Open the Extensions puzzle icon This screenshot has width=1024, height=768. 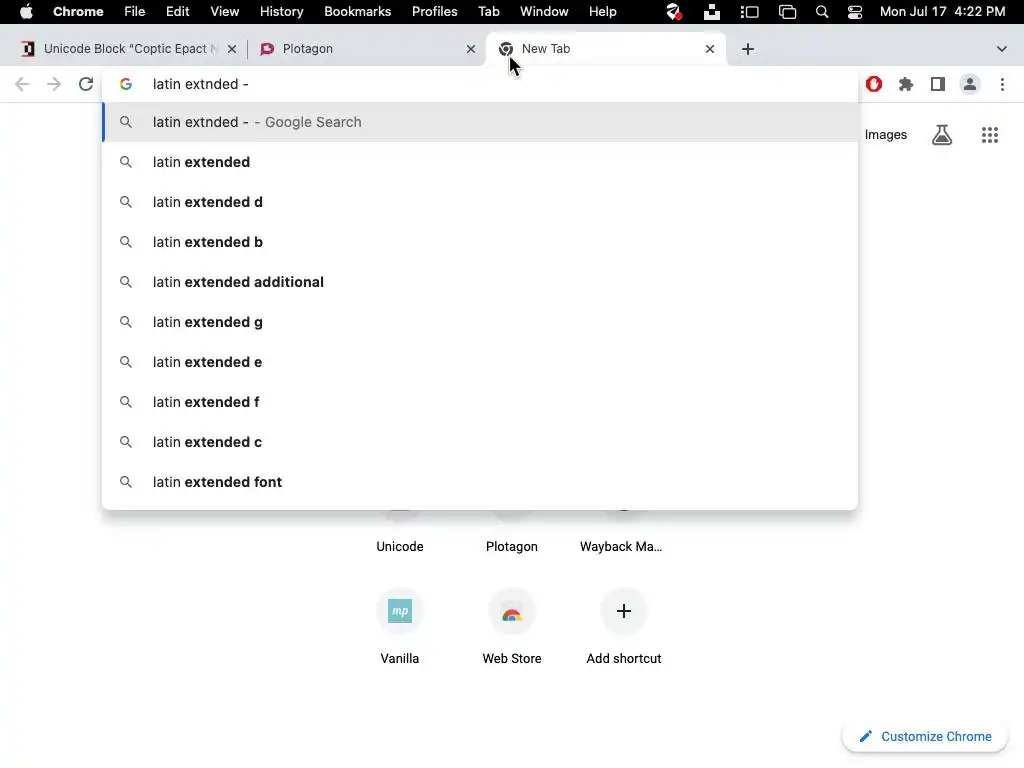click(x=906, y=84)
